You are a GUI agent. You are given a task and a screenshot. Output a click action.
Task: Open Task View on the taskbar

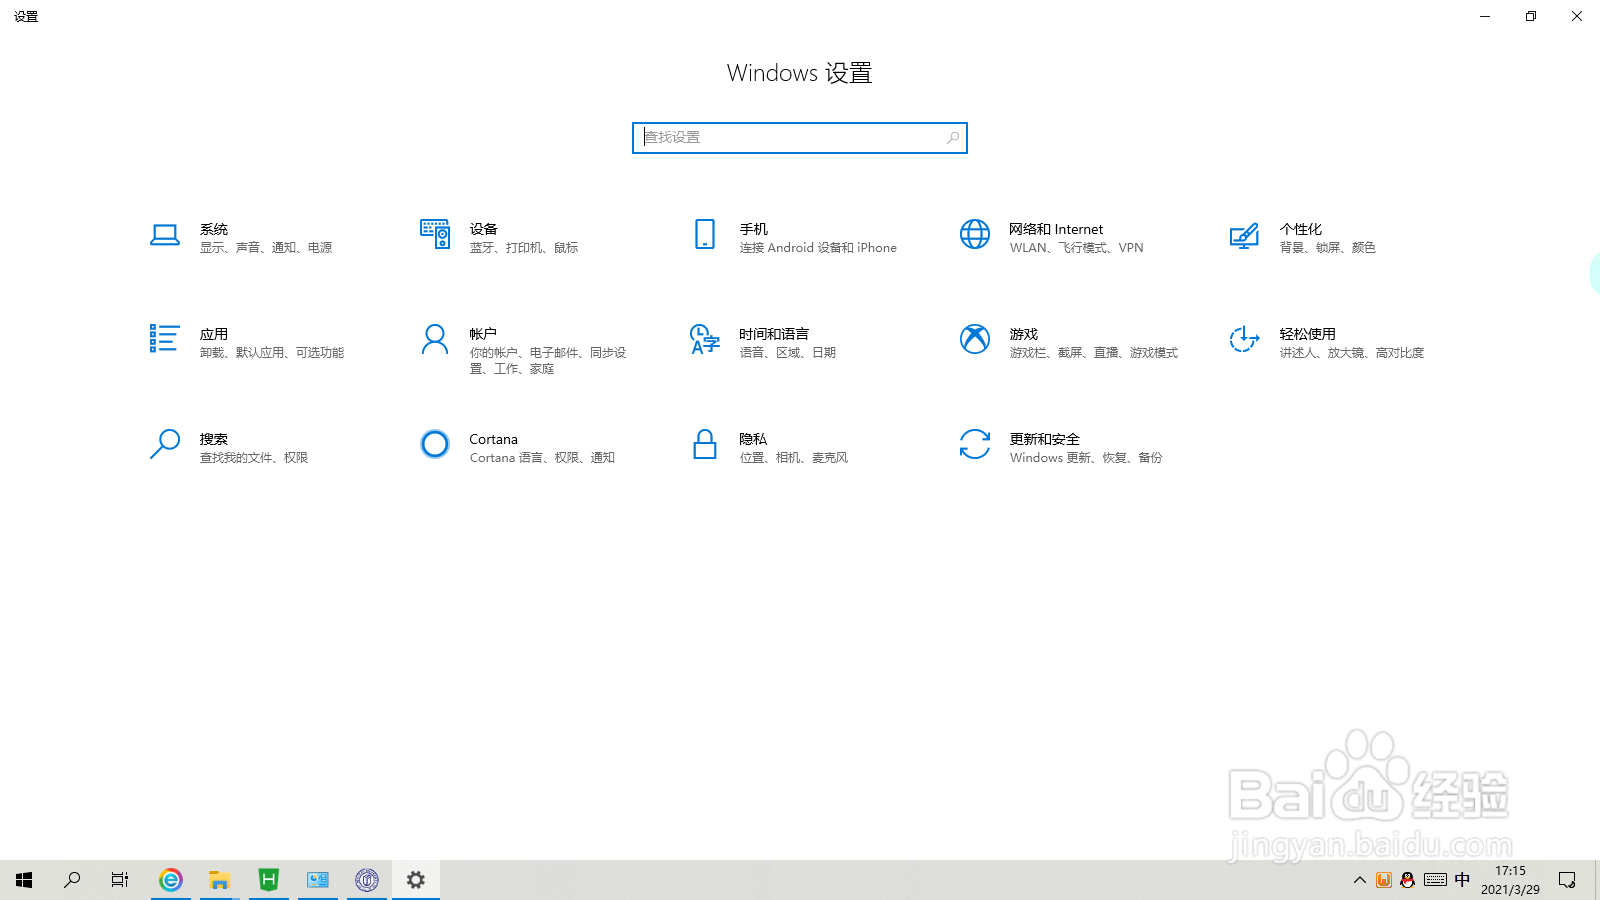120,880
